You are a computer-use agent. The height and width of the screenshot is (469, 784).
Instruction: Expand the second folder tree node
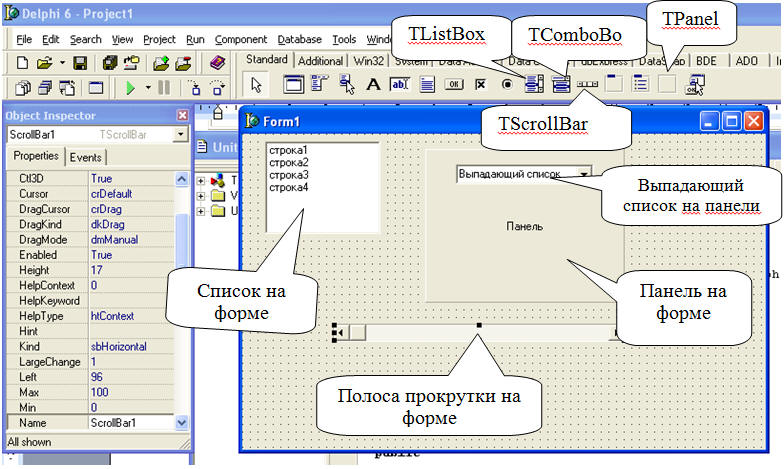pyautogui.click(x=201, y=196)
